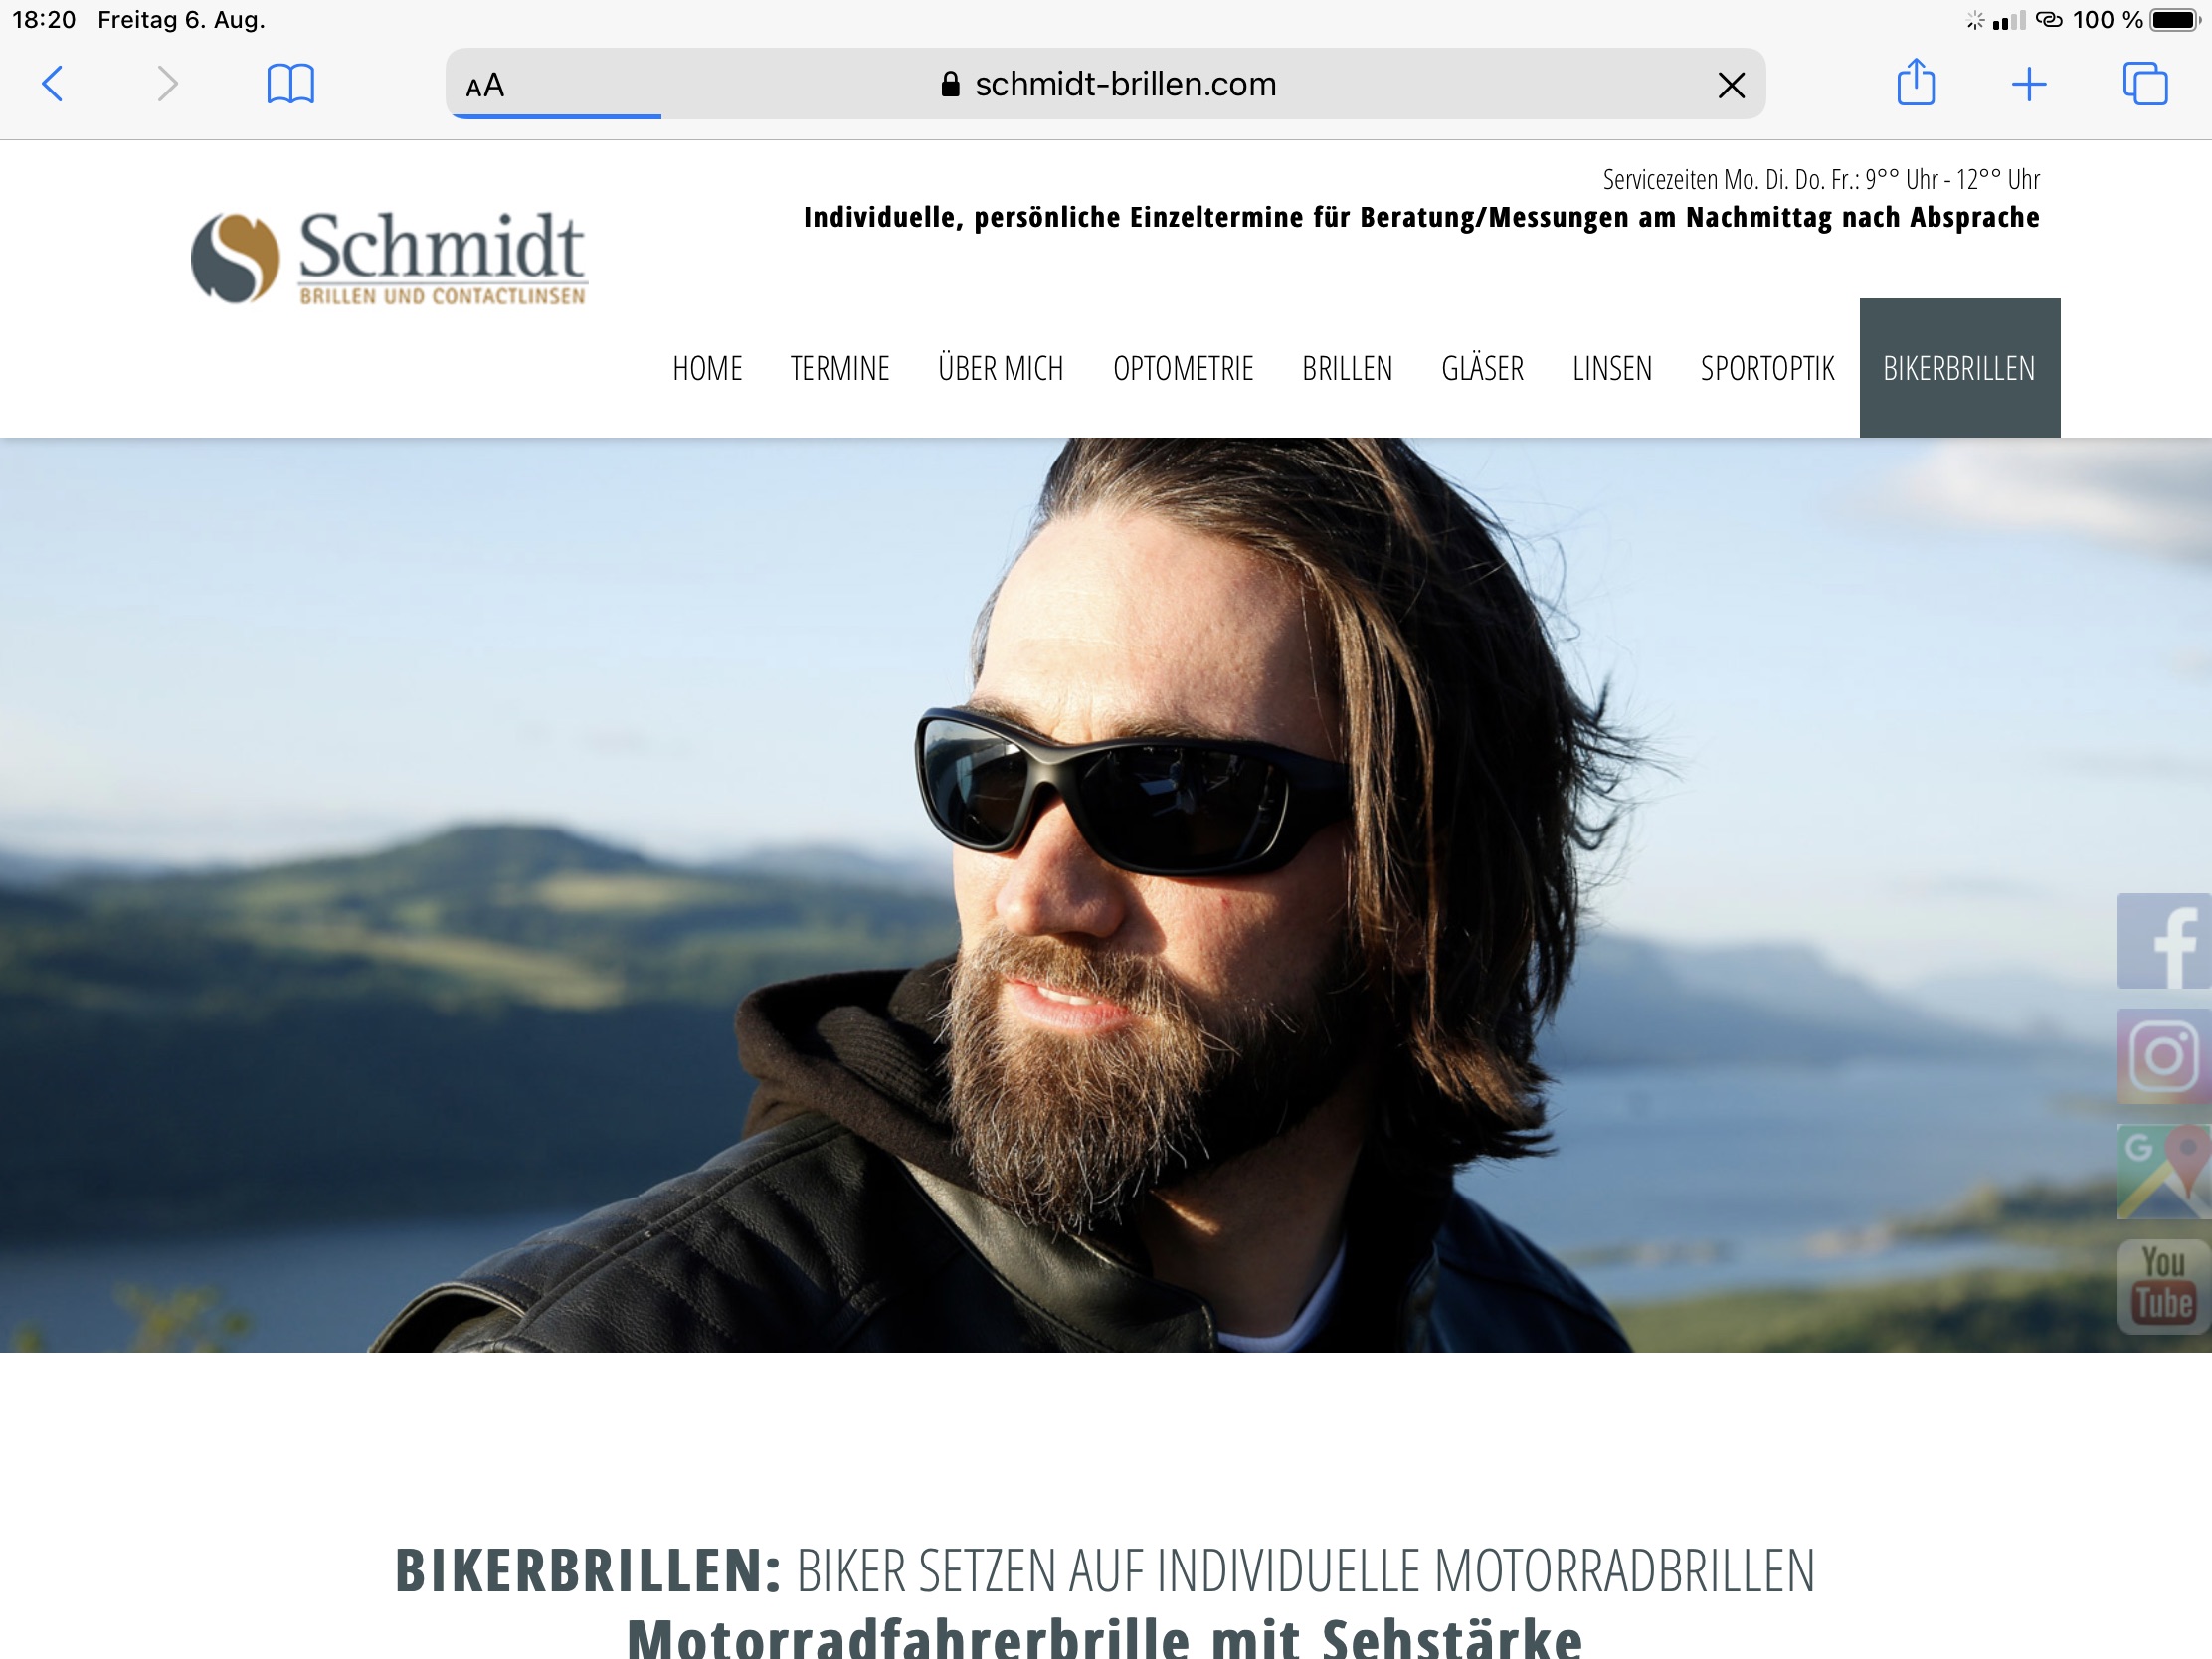Image resolution: width=2212 pixels, height=1659 pixels.
Task: Go to the TERMINE page
Action: (x=840, y=369)
